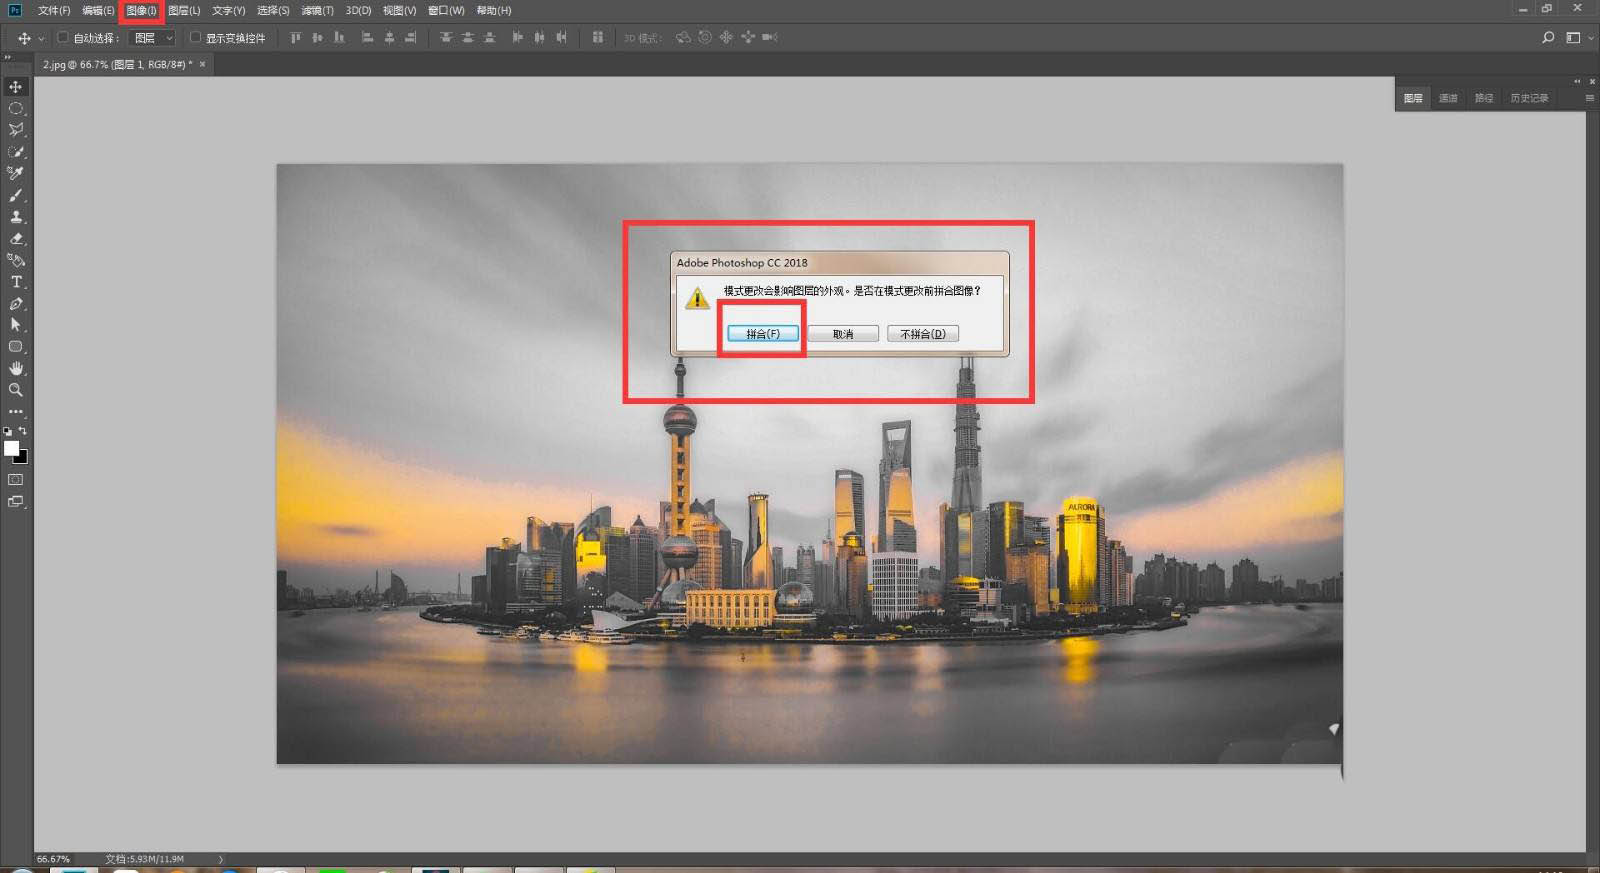Screen dimensions: 1600x873
Task: Select the Clone Stamp tool
Action: click(16, 217)
